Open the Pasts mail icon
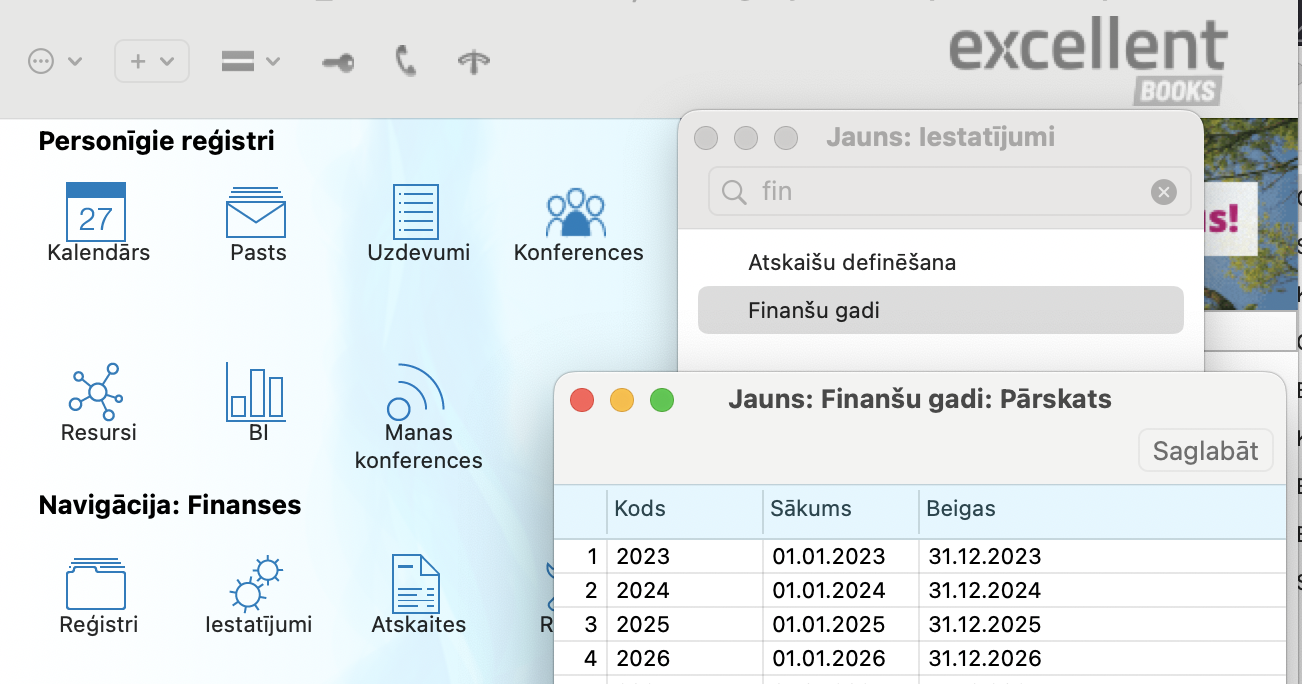 [256, 211]
